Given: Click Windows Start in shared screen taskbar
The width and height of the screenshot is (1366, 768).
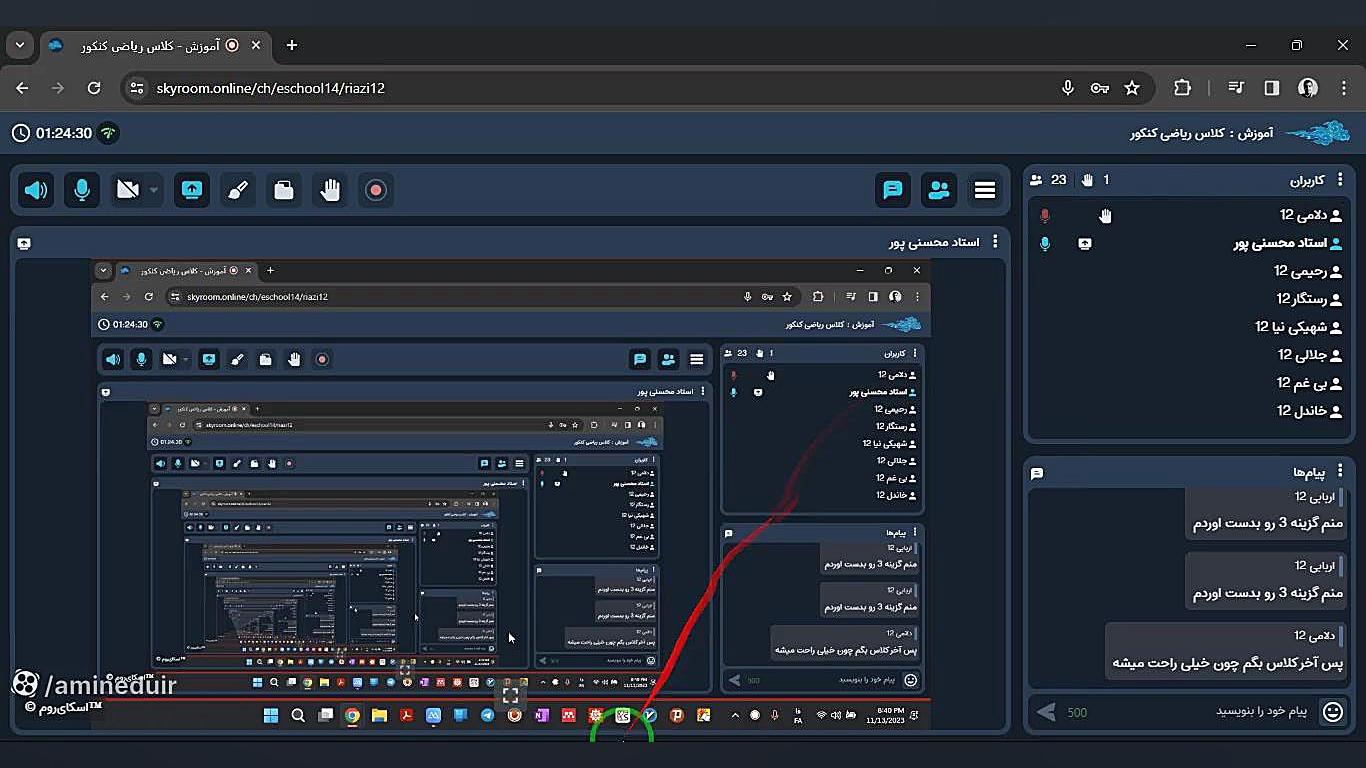Looking at the screenshot, I should tap(271, 715).
